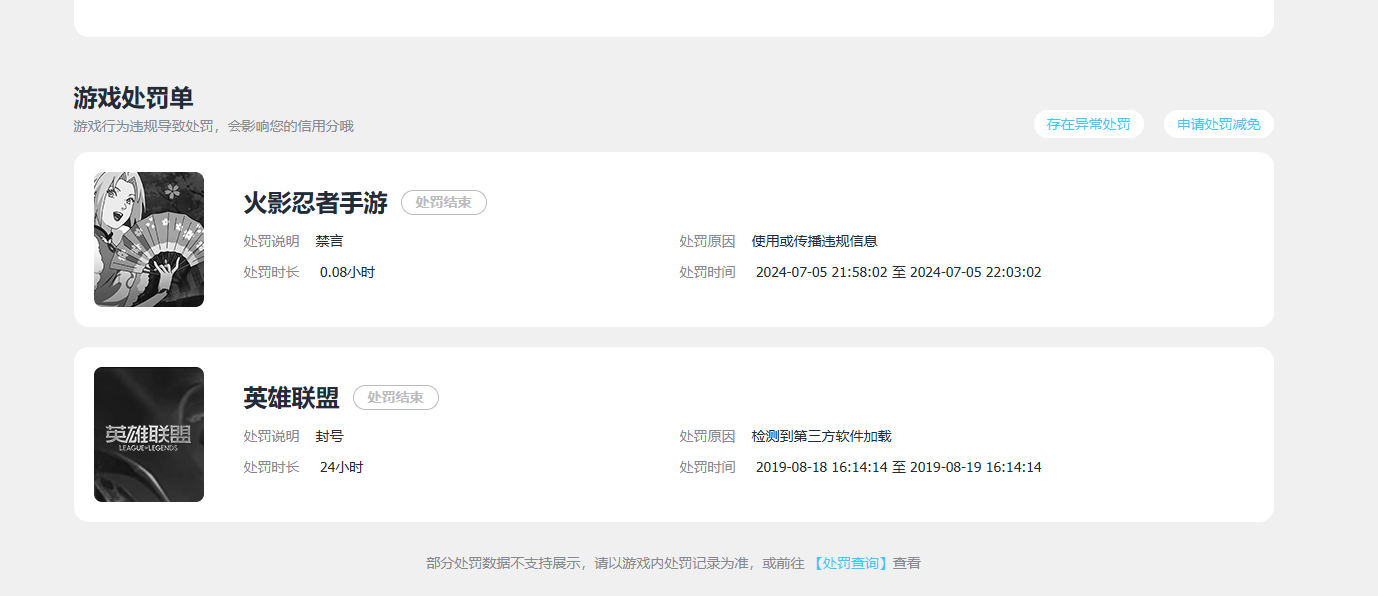Click the 存在异常处罚 button
Screen dimensions: 1378x596
tap(1088, 124)
